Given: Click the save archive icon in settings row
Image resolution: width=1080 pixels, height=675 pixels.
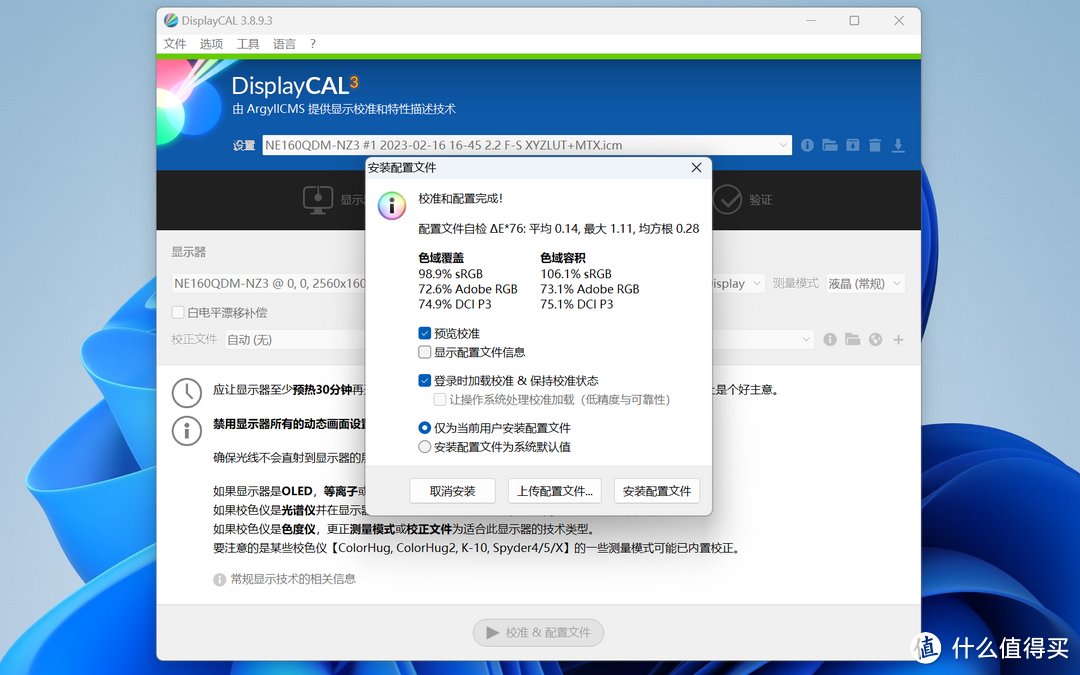Looking at the screenshot, I should coord(852,145).
